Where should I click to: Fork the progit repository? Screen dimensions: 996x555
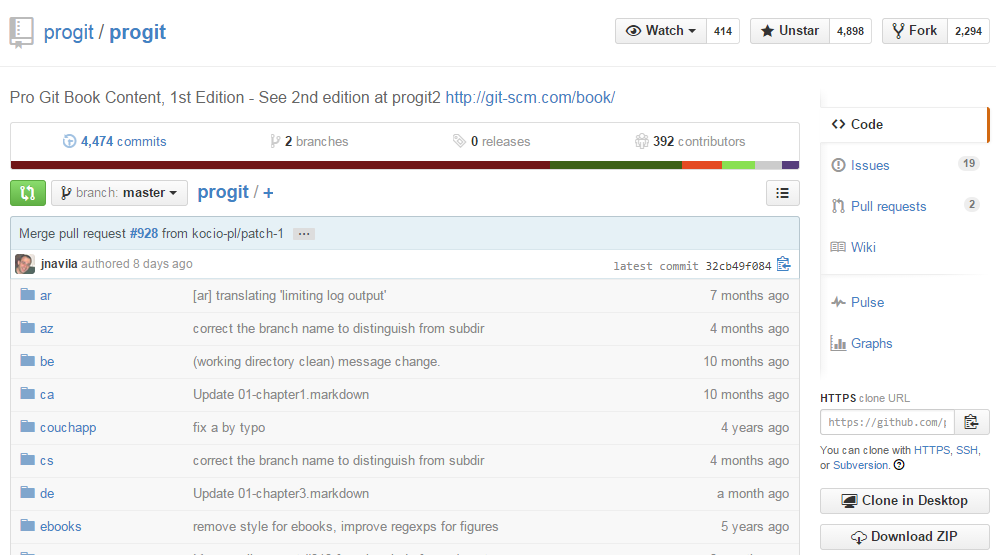tap(915, 30)
